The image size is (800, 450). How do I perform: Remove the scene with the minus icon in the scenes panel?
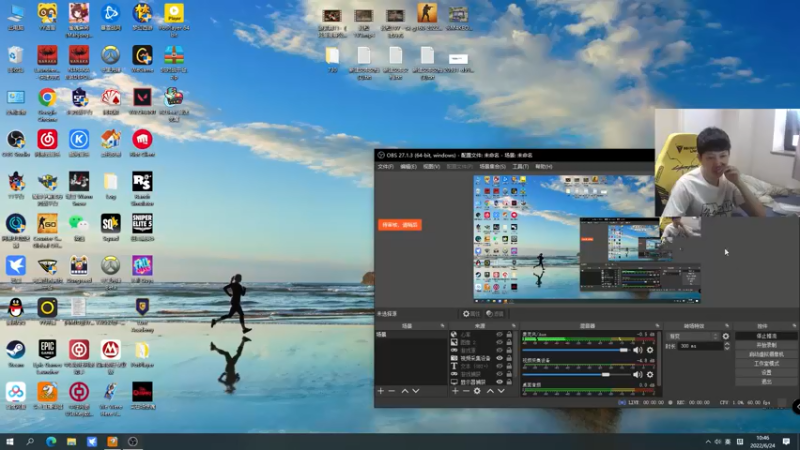(391, 391)
